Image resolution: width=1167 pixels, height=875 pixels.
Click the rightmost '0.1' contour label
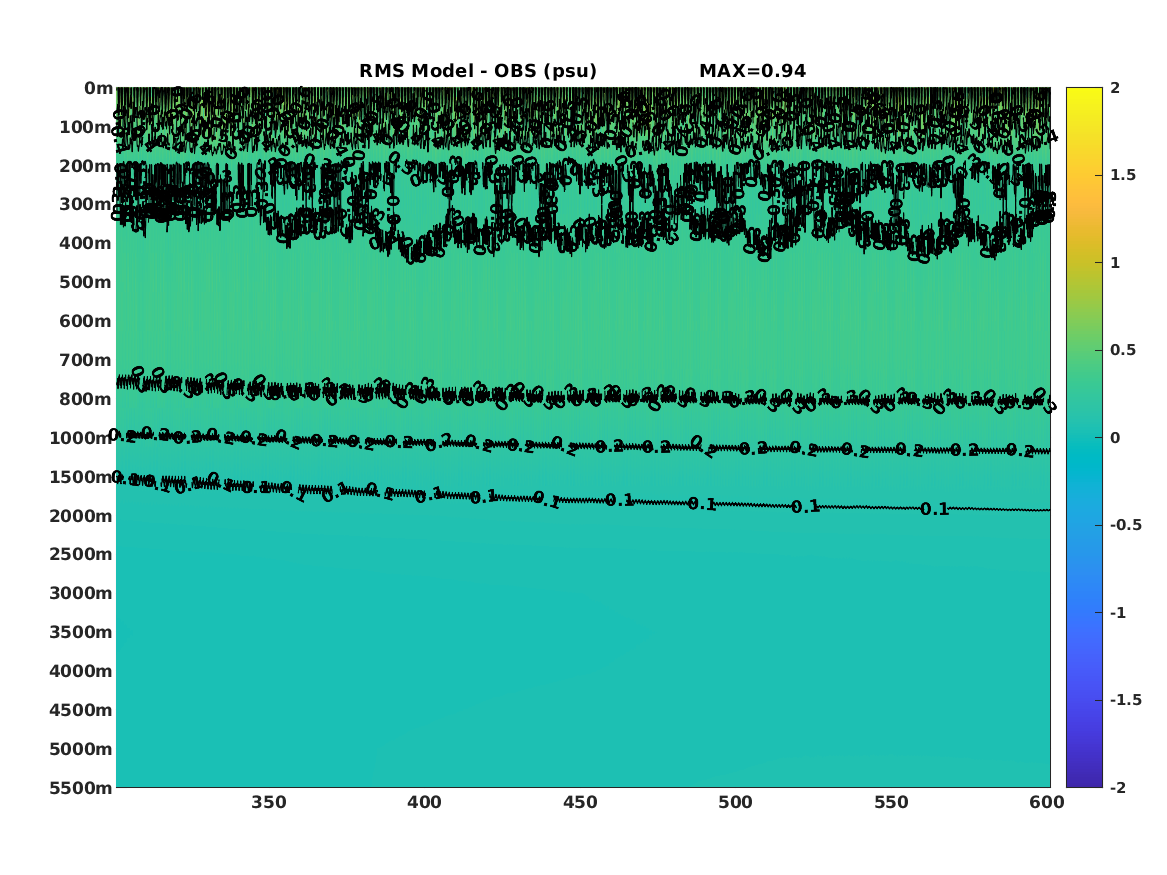pos(934,509)
